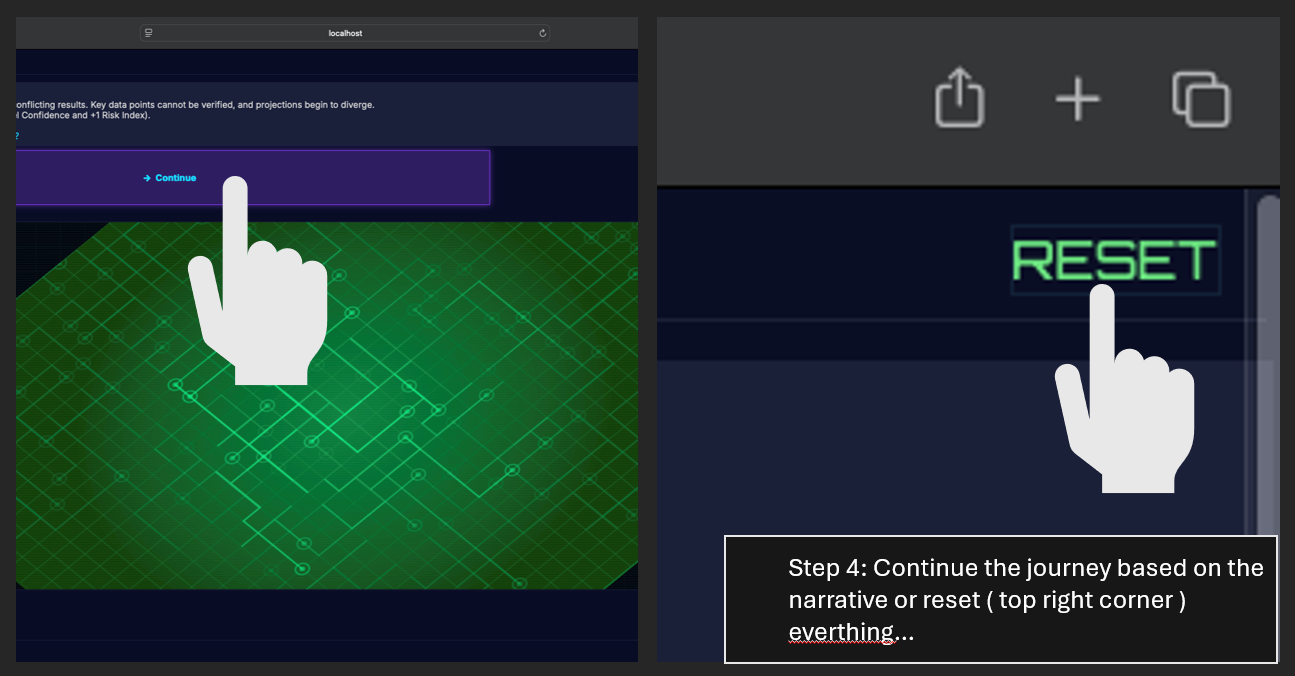Open the site settings icon in the address bar
Screen dimensions: 1295x676
(x=149, y=32)
